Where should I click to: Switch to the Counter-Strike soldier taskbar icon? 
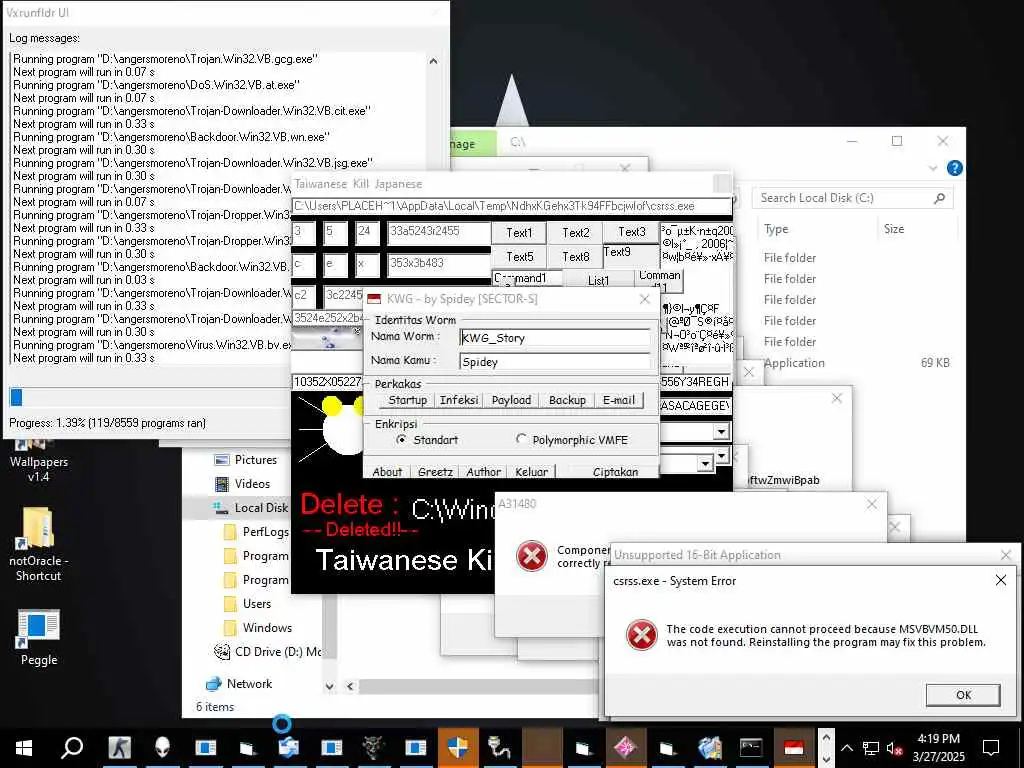click(x=119, y=747)
